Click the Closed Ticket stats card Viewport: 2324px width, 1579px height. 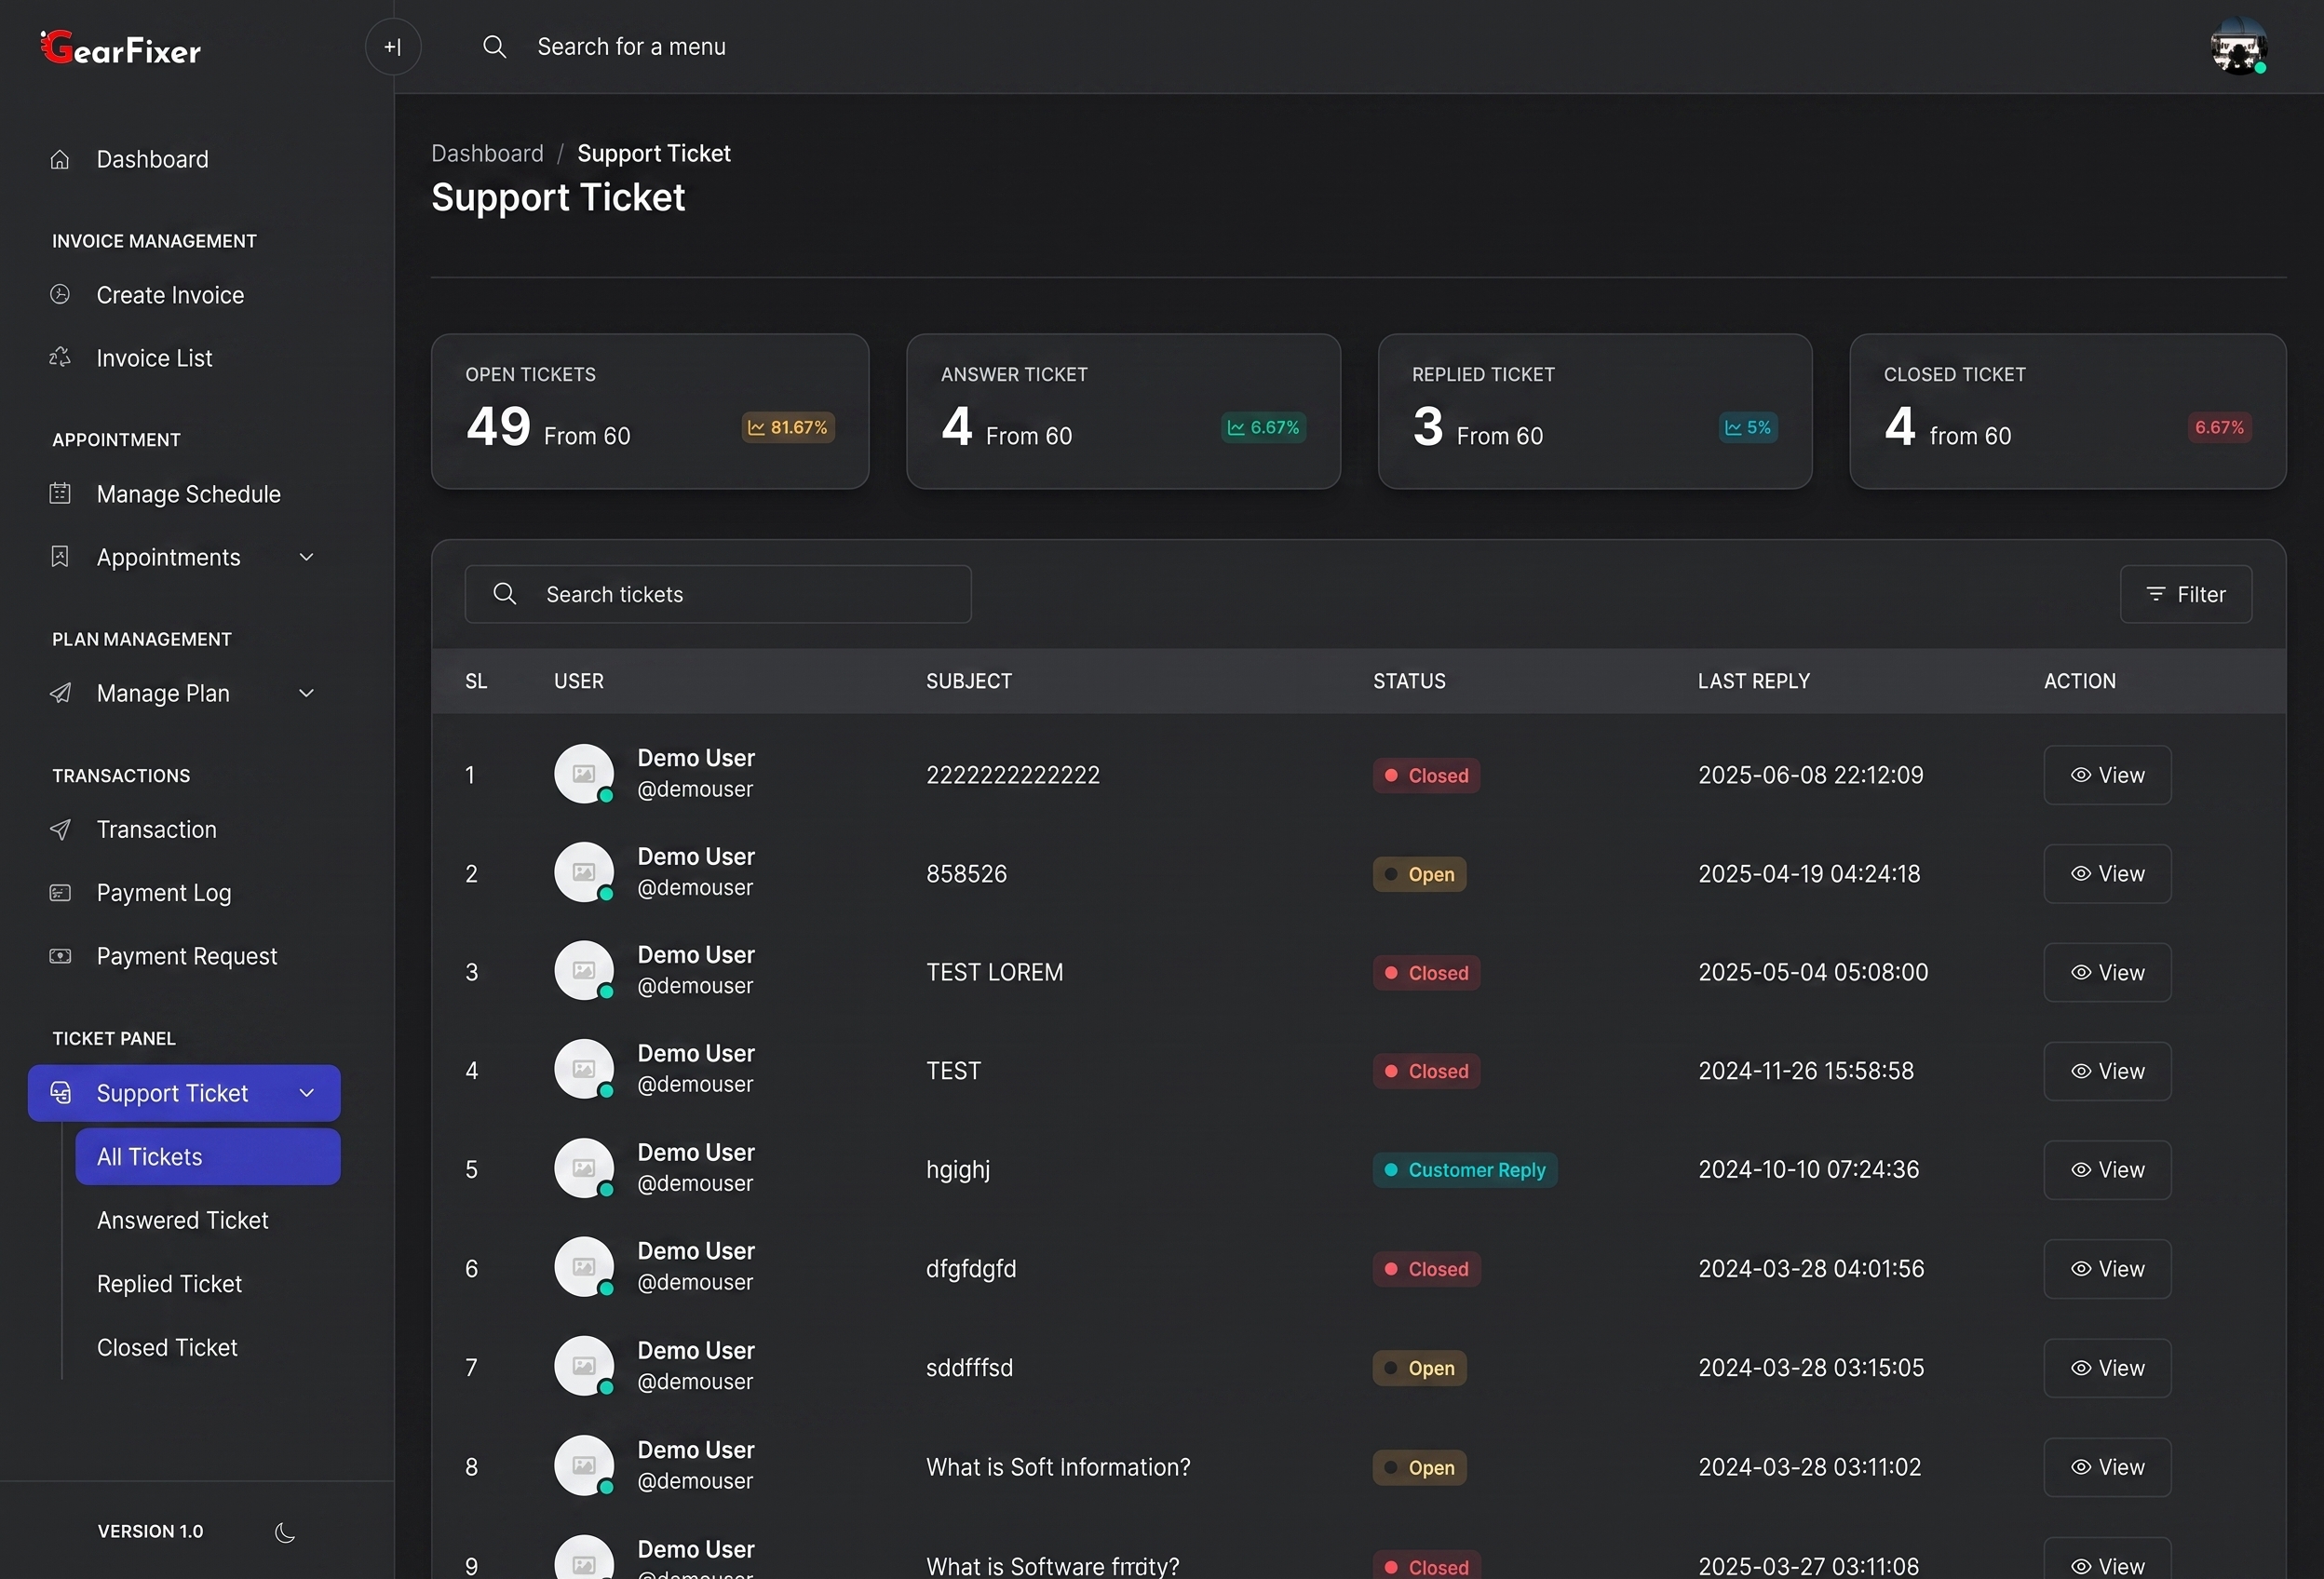point(2067,411)
